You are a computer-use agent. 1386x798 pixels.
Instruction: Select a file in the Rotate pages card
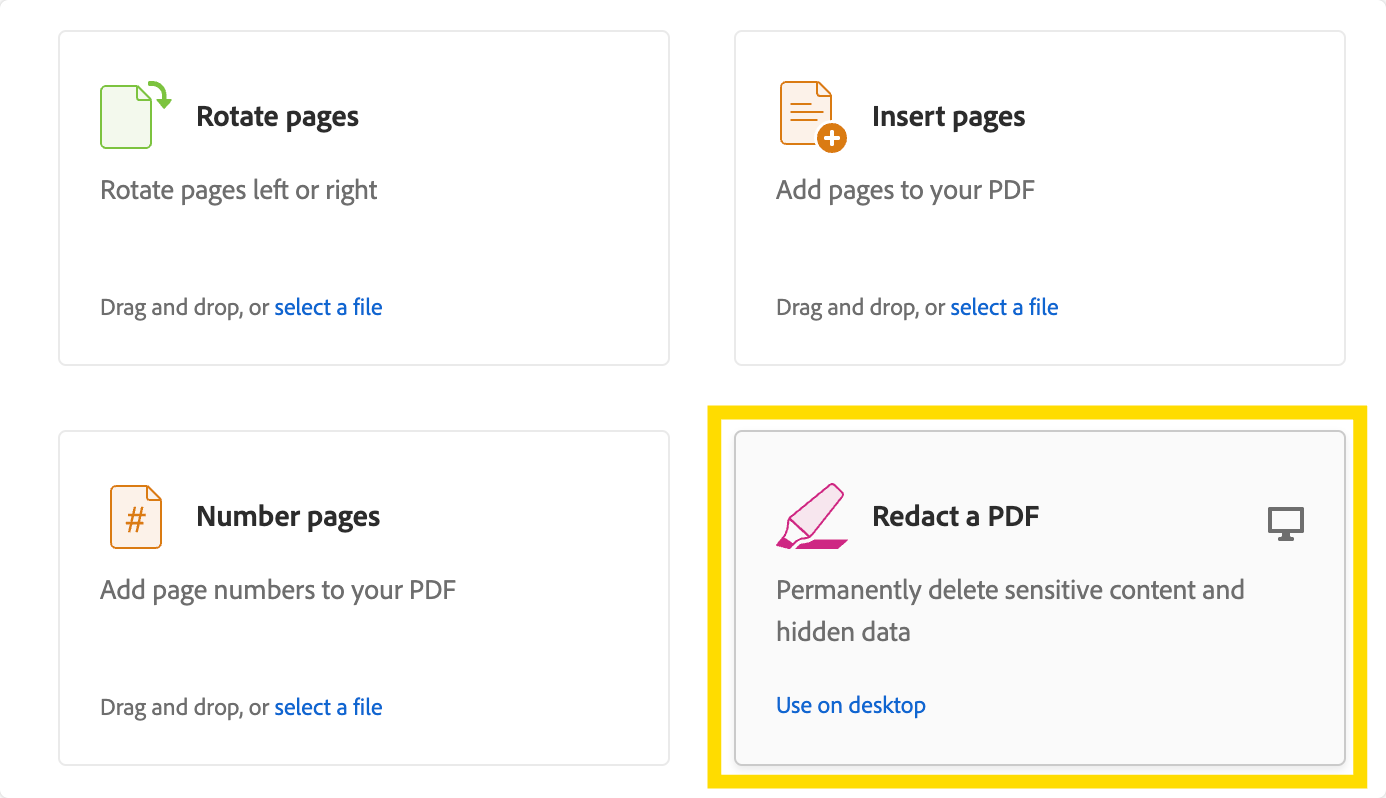coord(328,307)
